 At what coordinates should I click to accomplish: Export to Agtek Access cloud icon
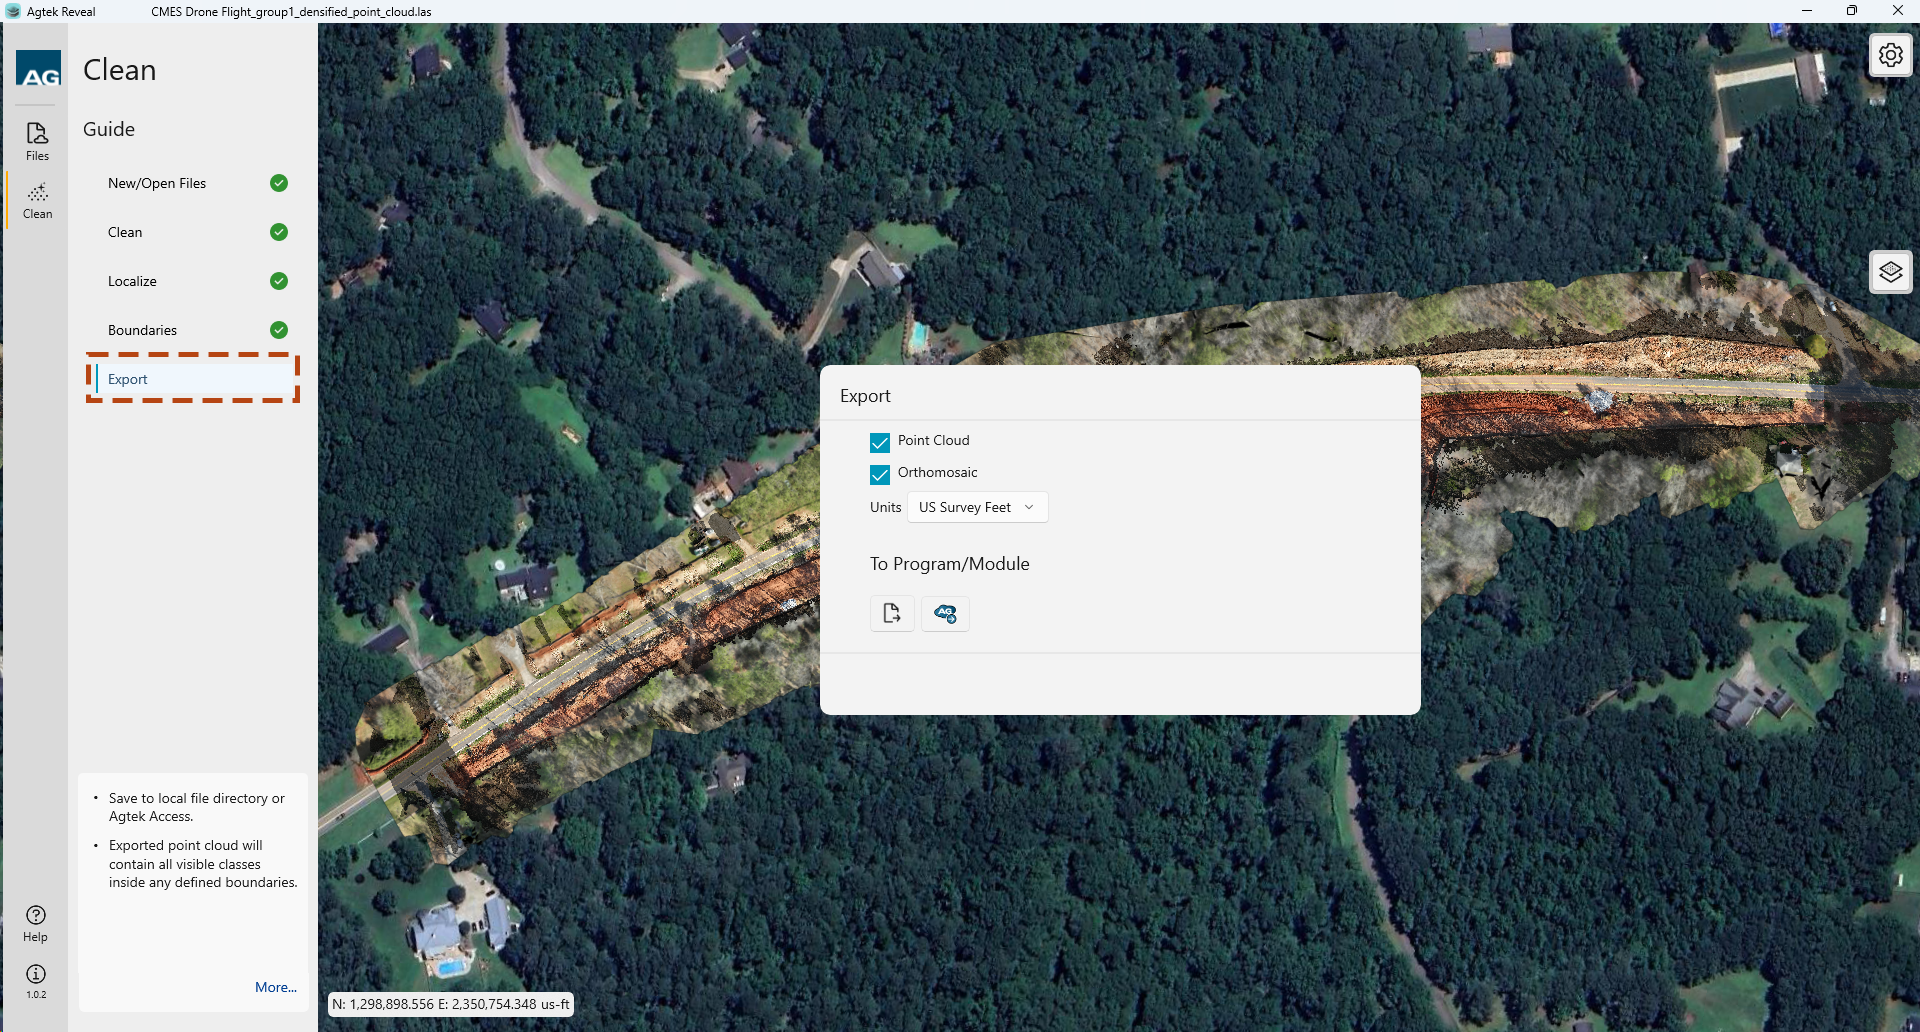945,613
